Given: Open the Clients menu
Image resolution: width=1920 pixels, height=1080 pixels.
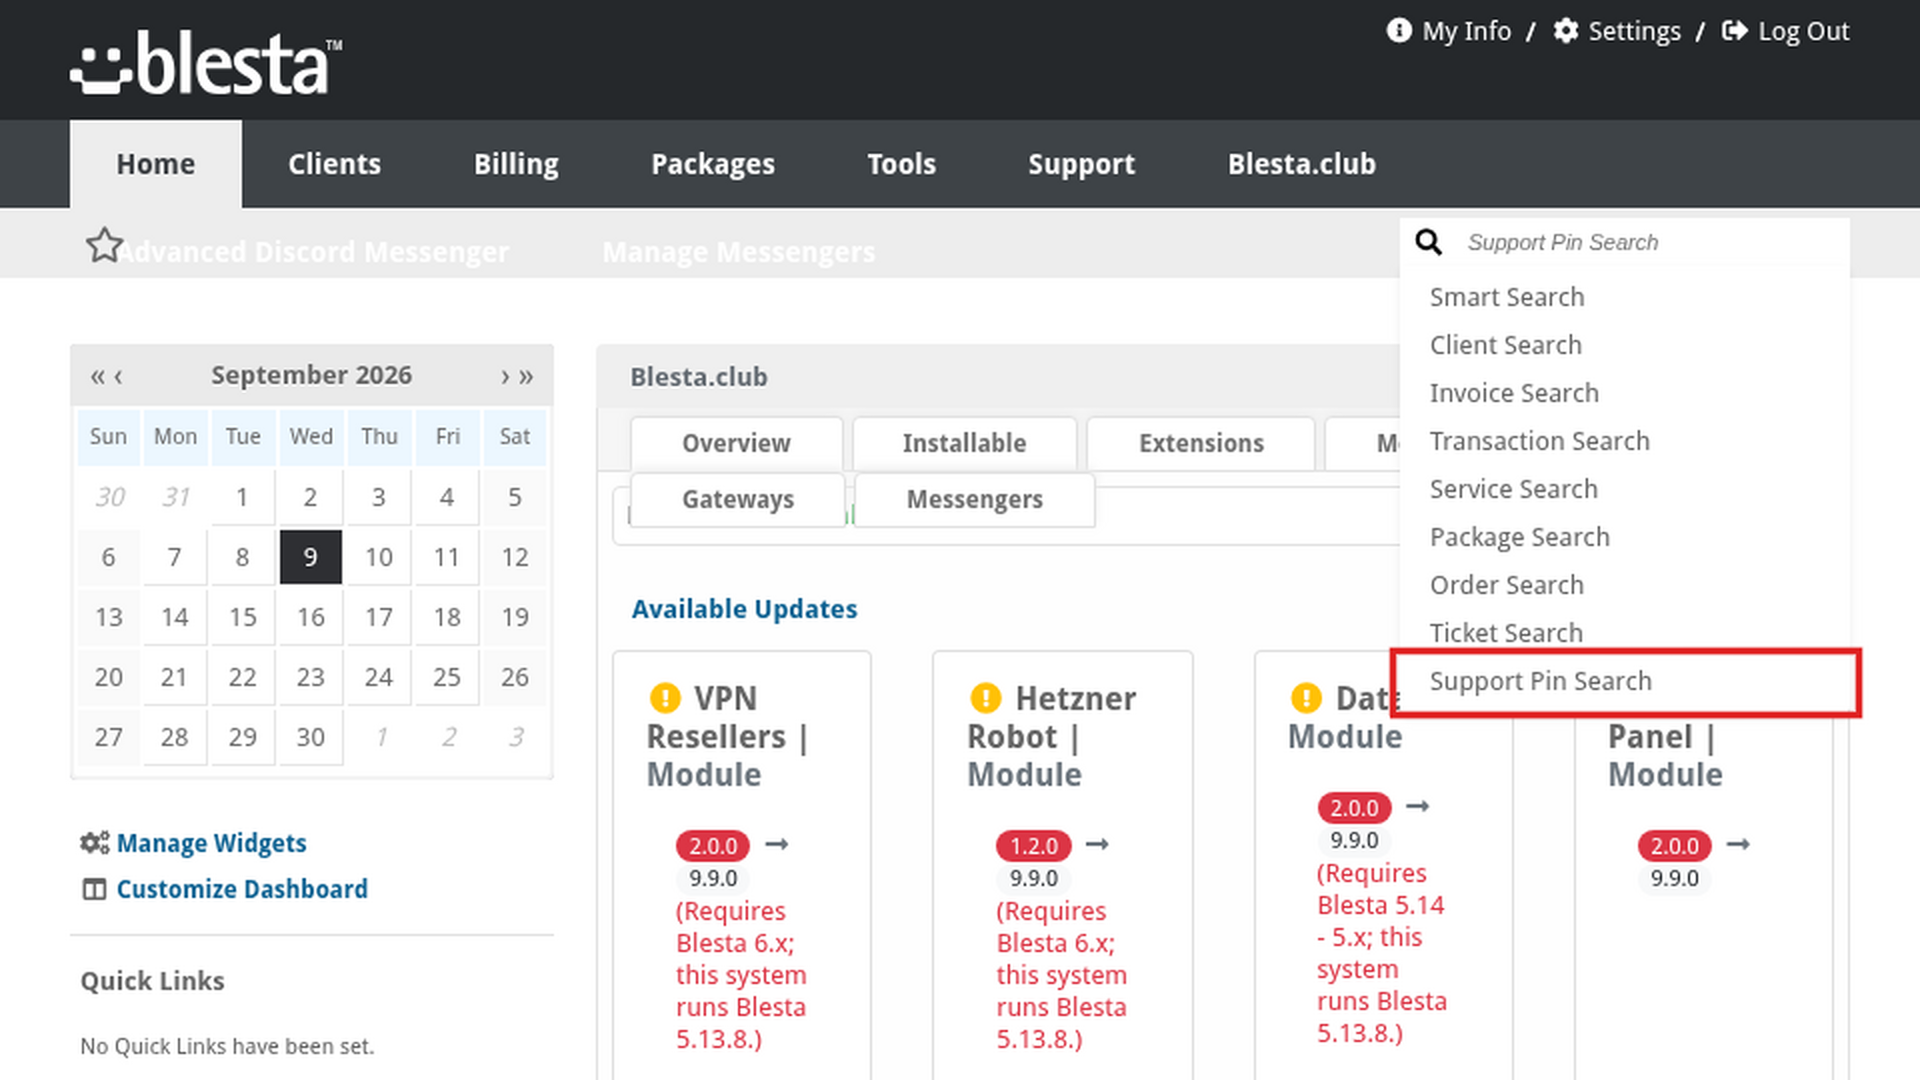Looking at the screenshot, I should pos(334,164).
